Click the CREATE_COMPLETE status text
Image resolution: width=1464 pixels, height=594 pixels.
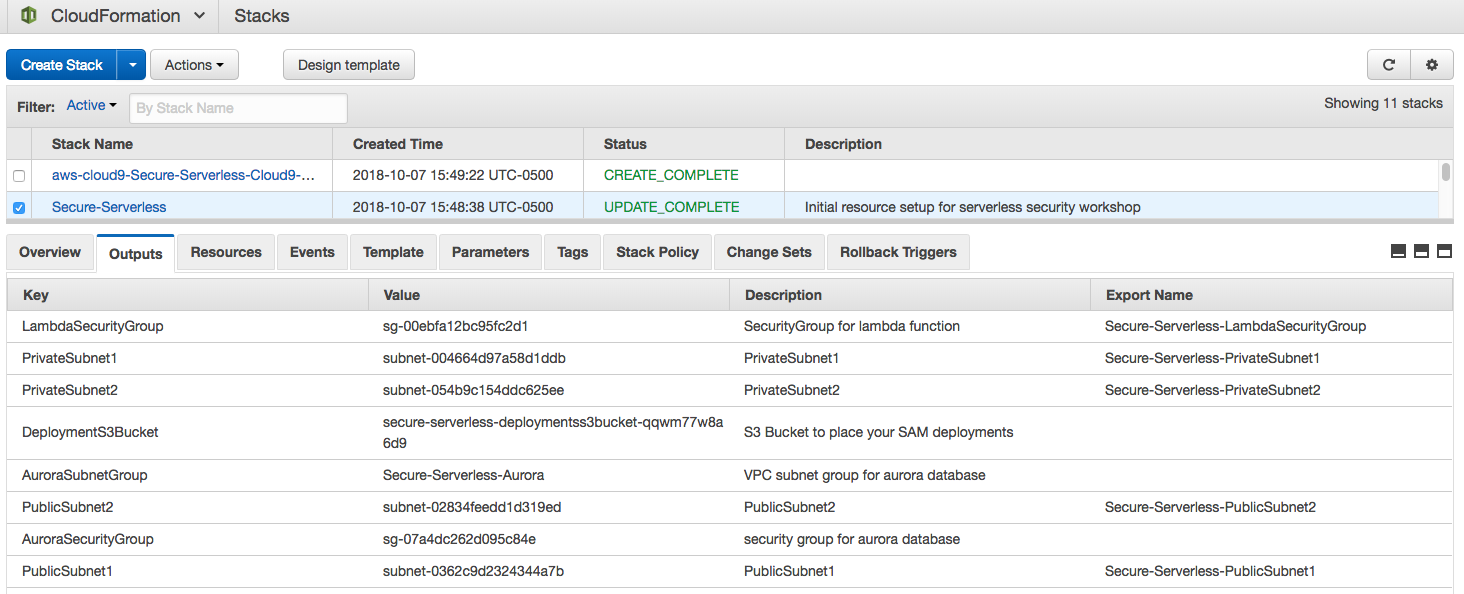coord(671,175)
